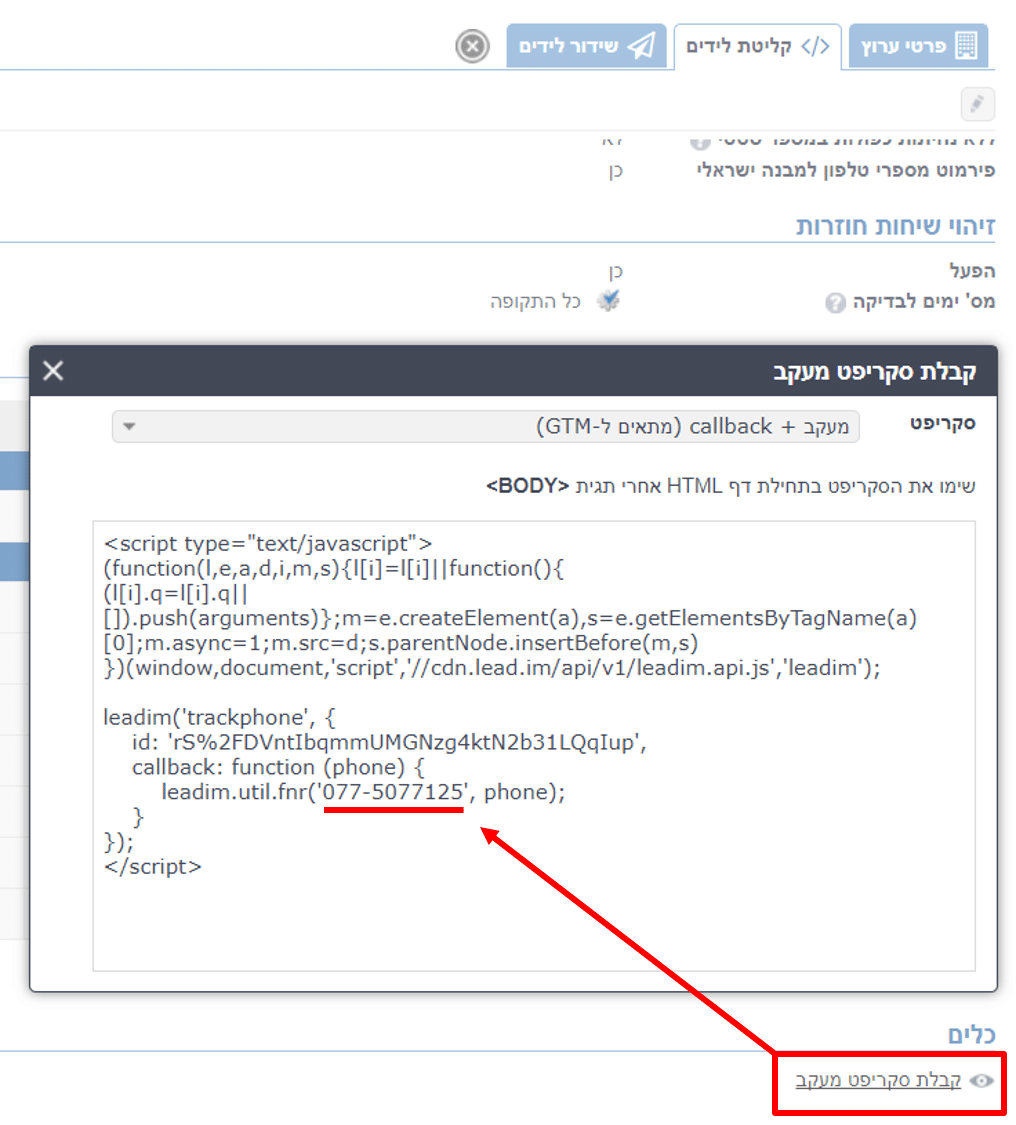The image size is (1016, 1125).
Task: Click the building icon on פרטי ערוץ tab
Action: tap(966, 46)
